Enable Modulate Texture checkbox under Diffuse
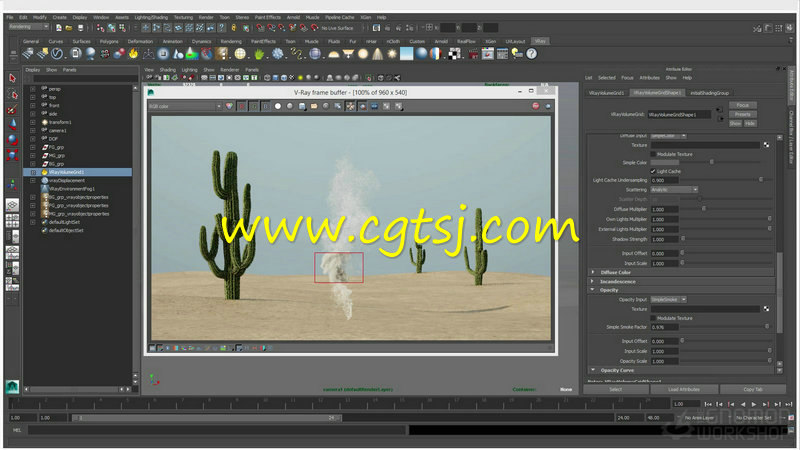Screen dimensions: 800x450 pos(653,154)
